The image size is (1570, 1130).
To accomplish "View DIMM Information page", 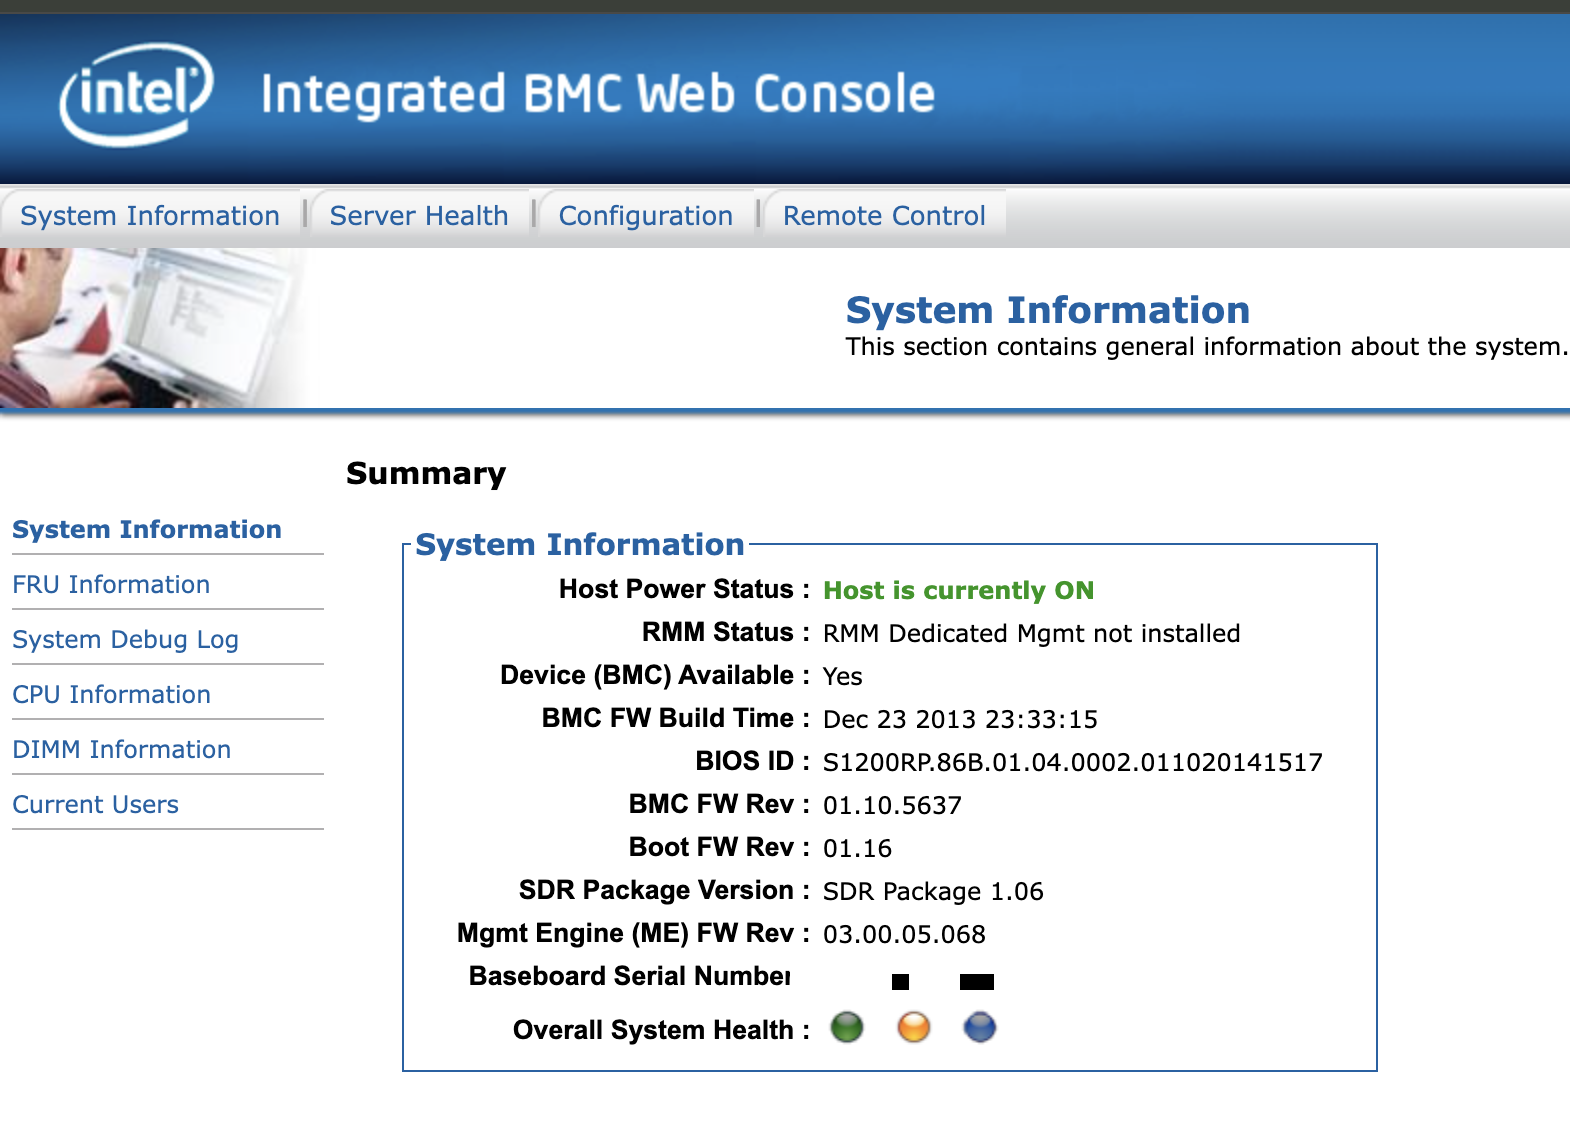I will [121, 750].
